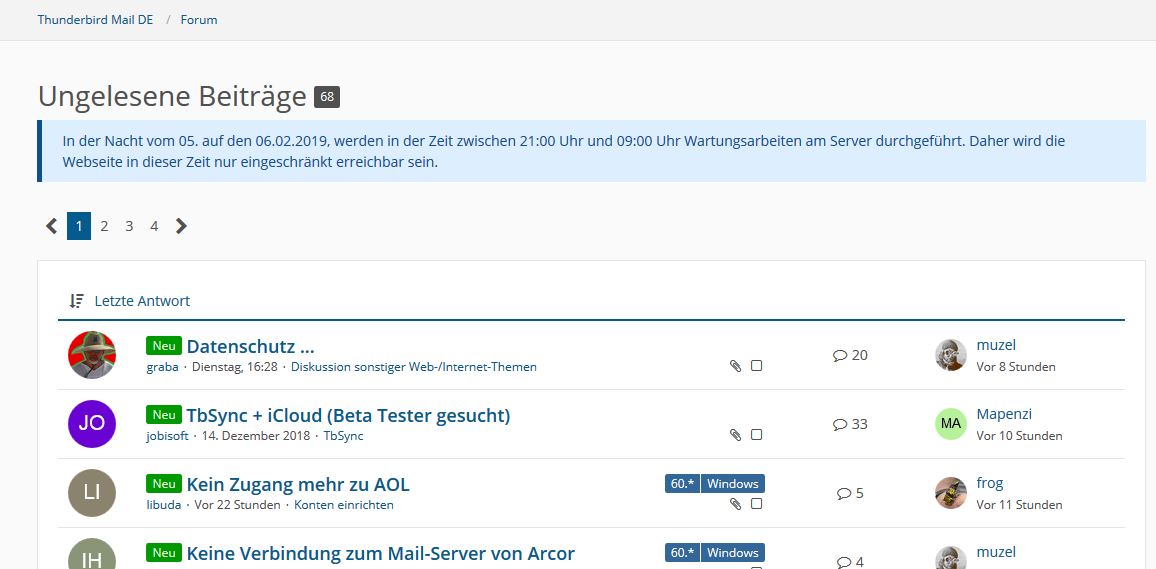Screen dimensions: 1156x569
Task: Open the TbSync forum category link
Action: [344, 436]
